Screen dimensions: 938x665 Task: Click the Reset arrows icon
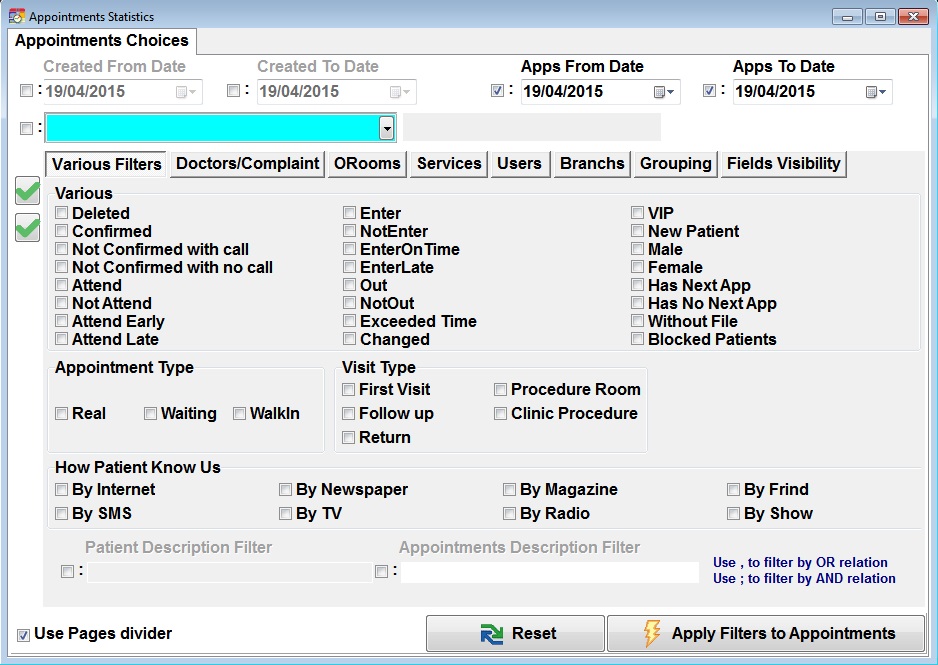(491, 634)
